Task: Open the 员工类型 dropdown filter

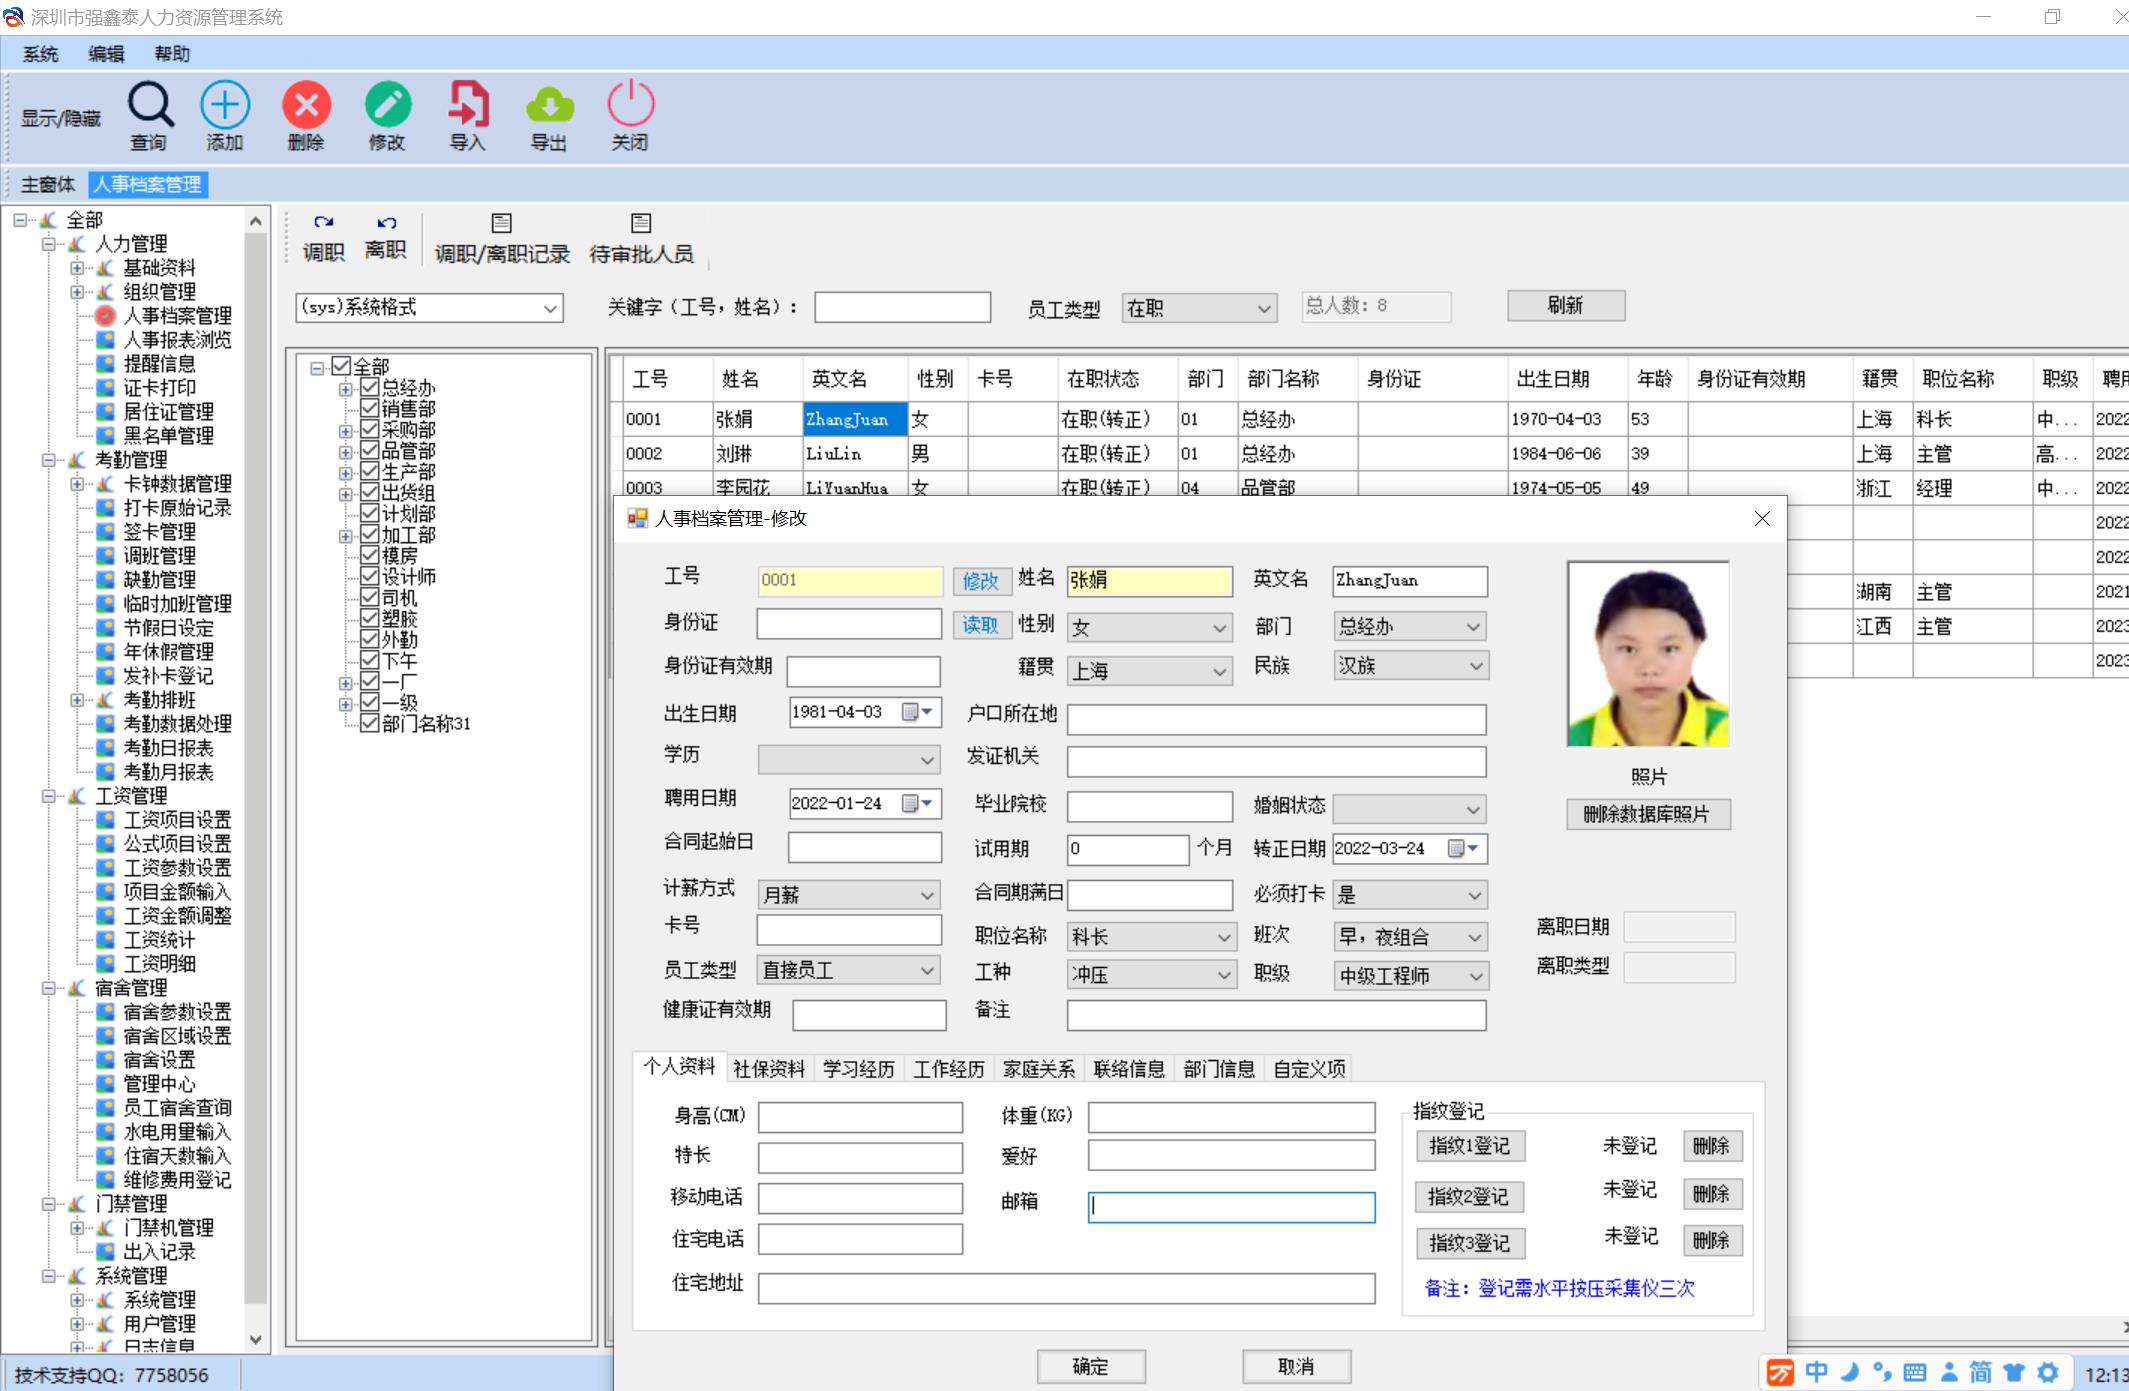Action: (x=1203, y=307)
